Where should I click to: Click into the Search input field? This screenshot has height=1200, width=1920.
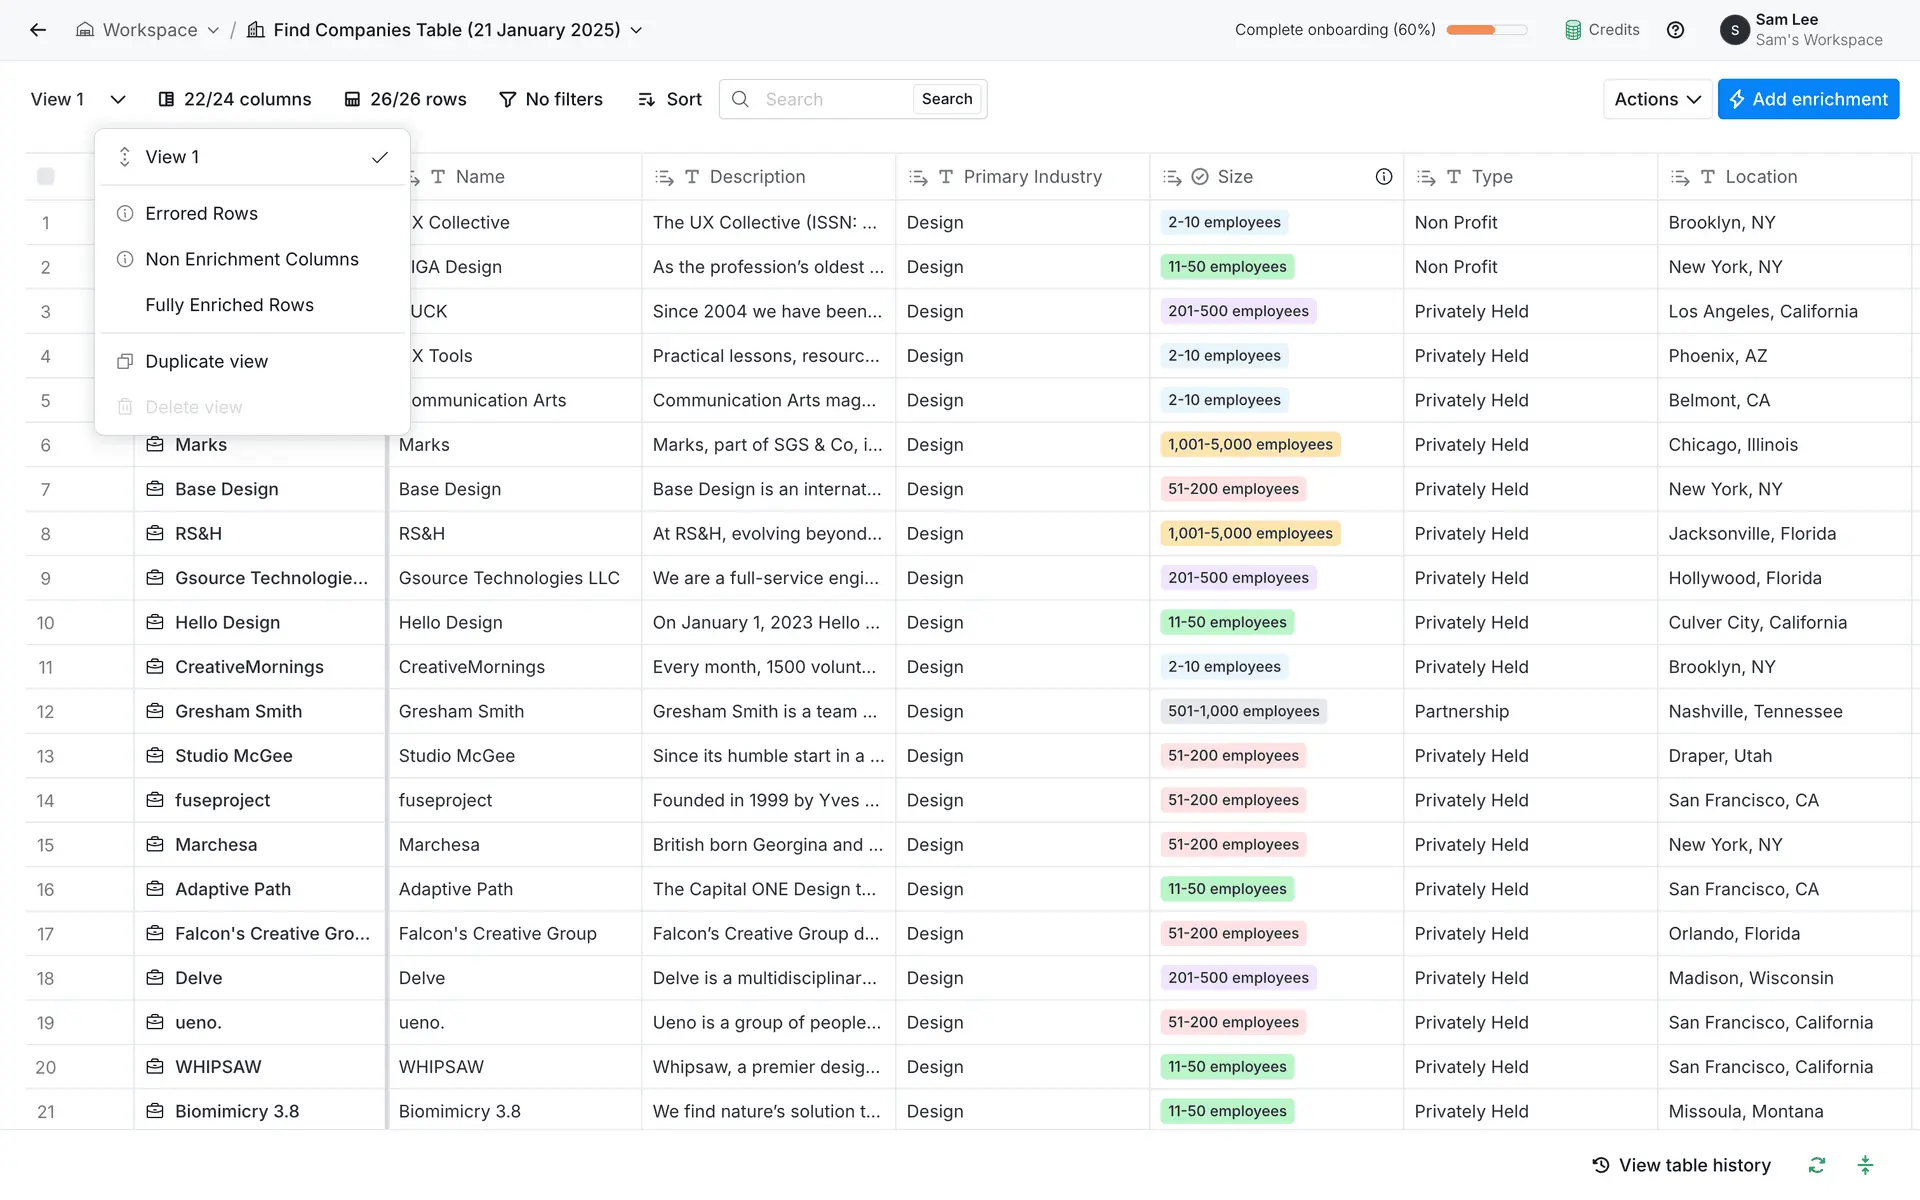coord(830,99)
